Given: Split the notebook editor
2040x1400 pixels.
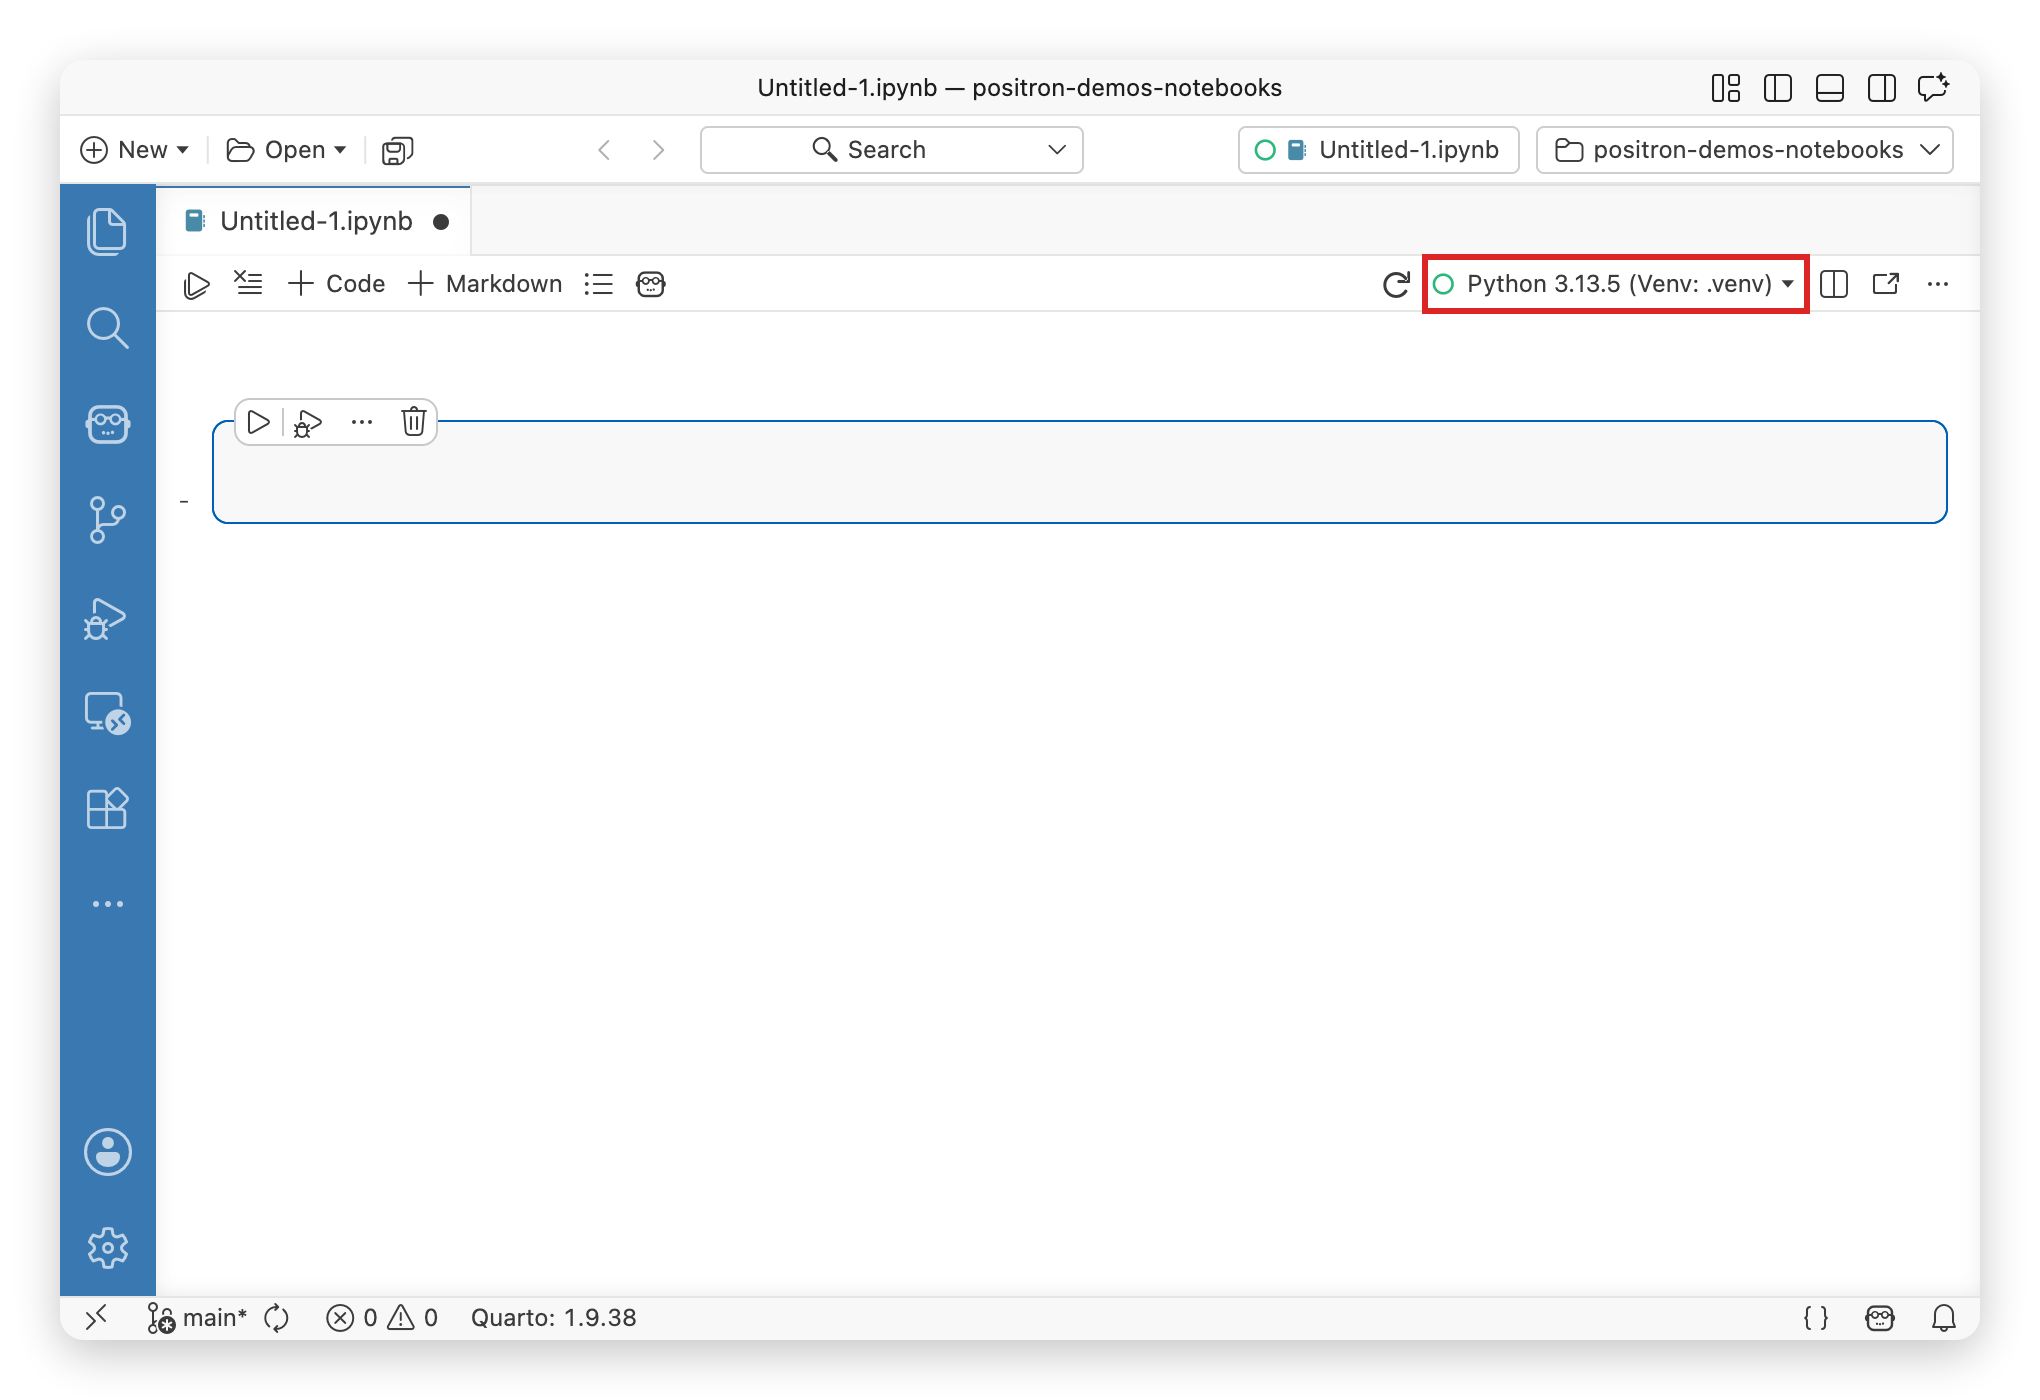Looking at the screenshot, I should pyautogui.click(x=1834, y=284).
